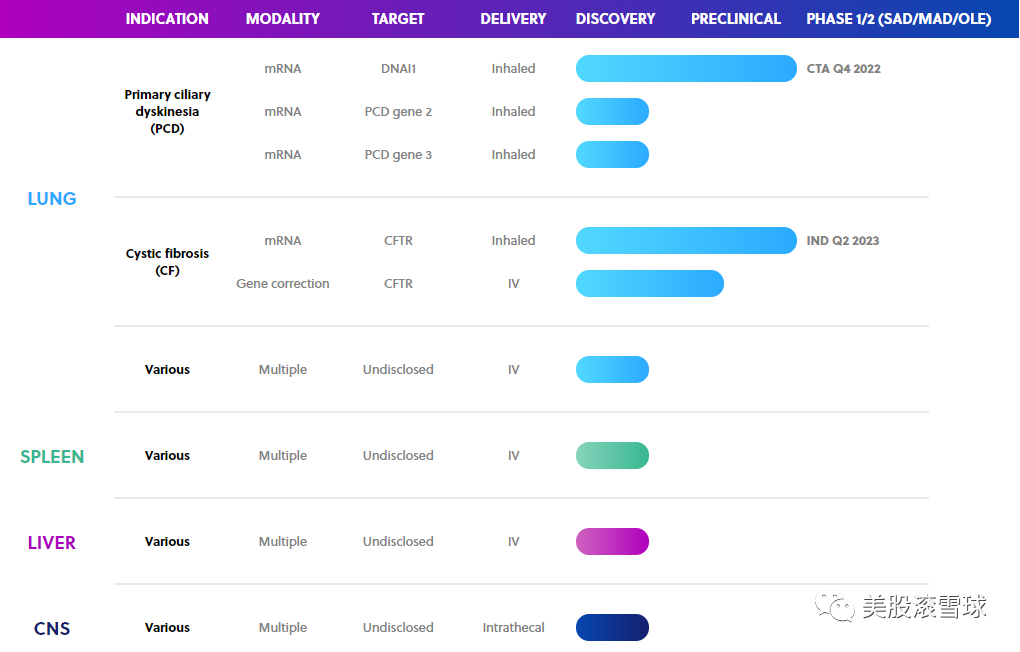Image resolution: width=1020 pixels, height=652 pixels.
Task: Click the magenta LIVER progress bar
Action: pos(612,542)
